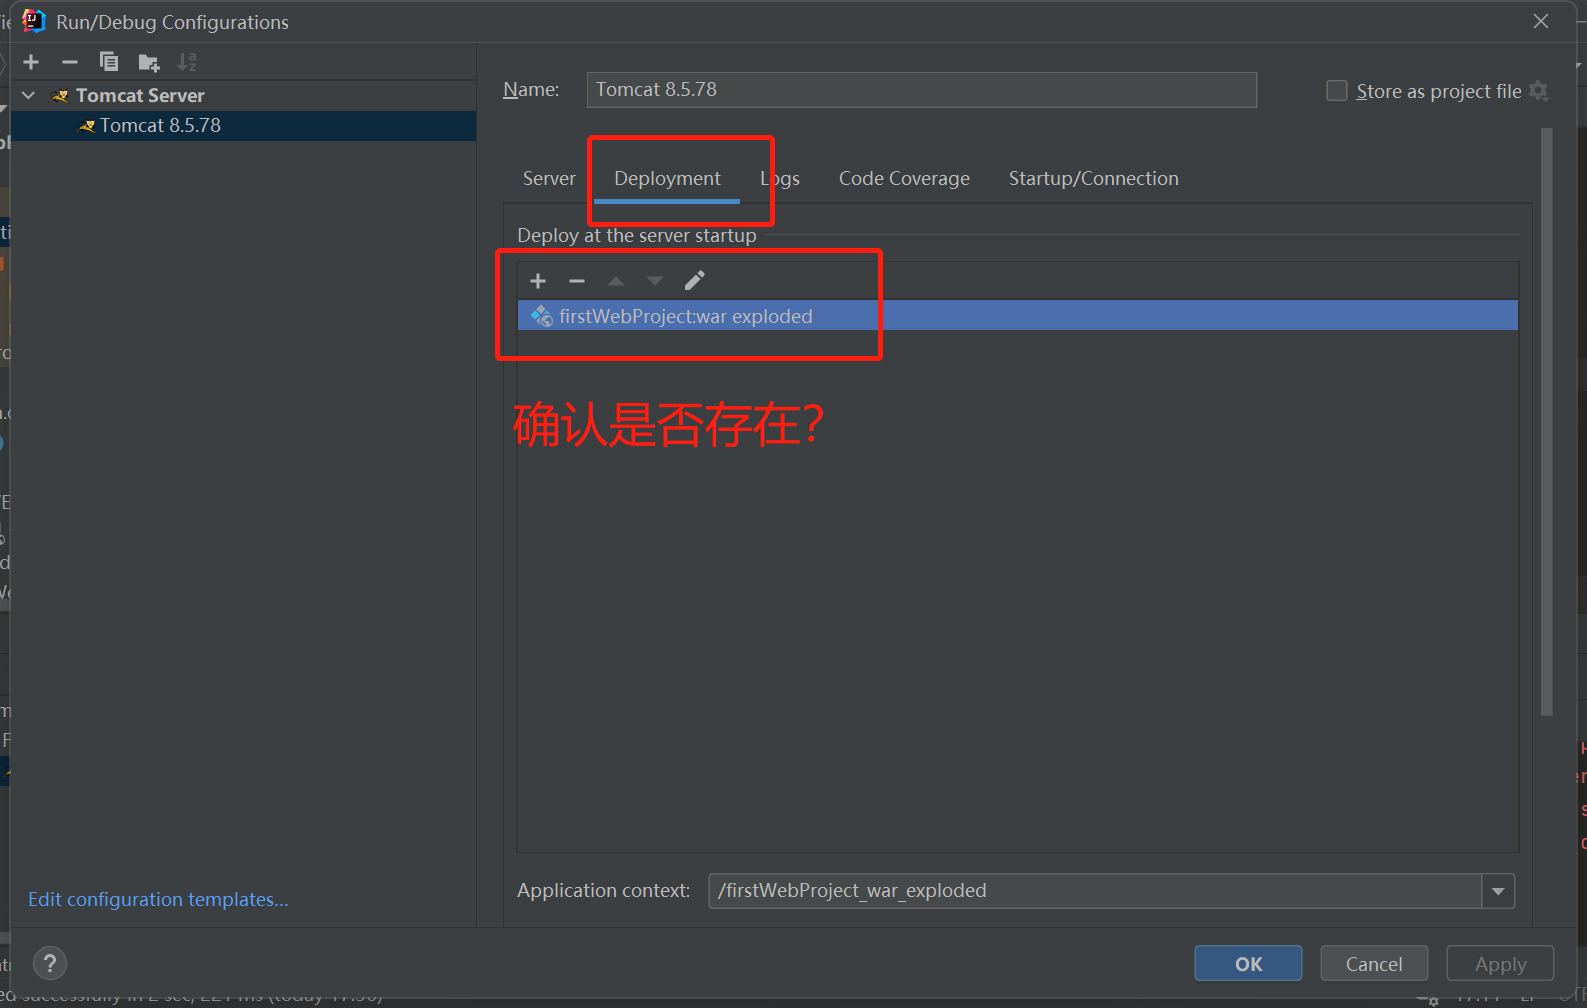Enable Store as project file checkbox
This screenshot has height=1008, width=1587.
coord(1336,91)
